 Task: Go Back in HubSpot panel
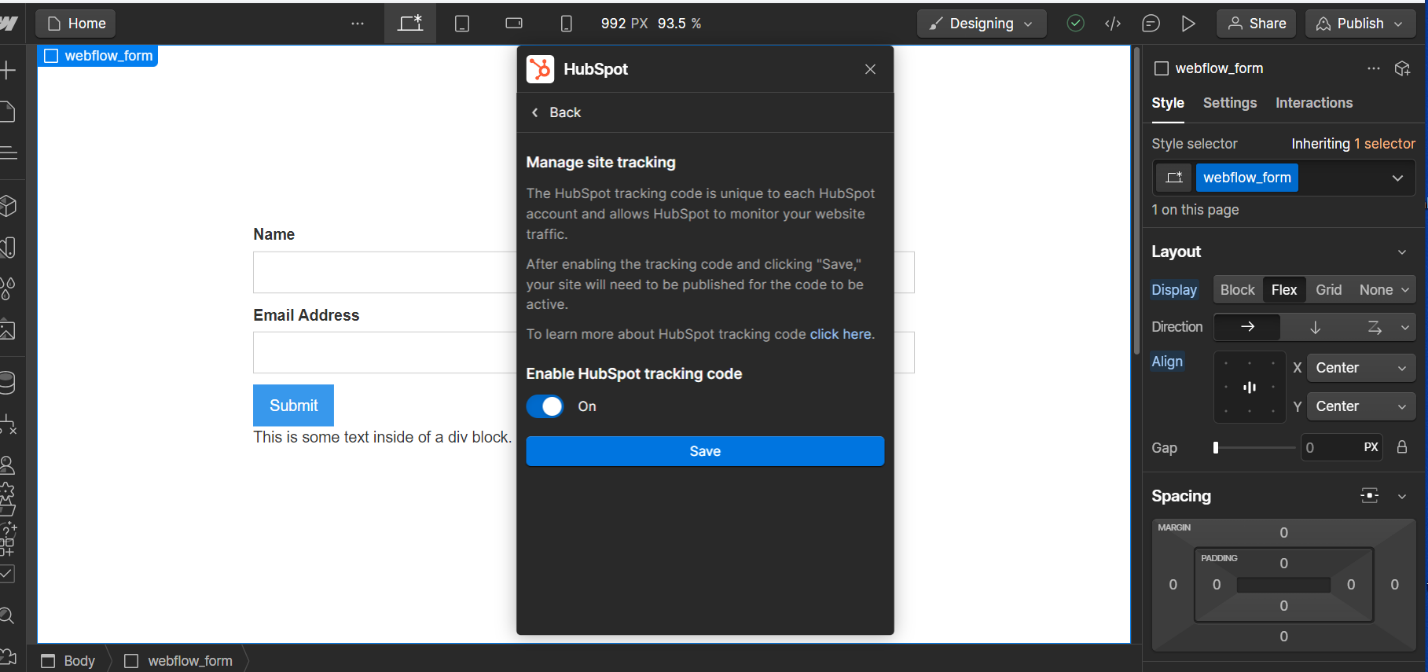coord(555,112)
